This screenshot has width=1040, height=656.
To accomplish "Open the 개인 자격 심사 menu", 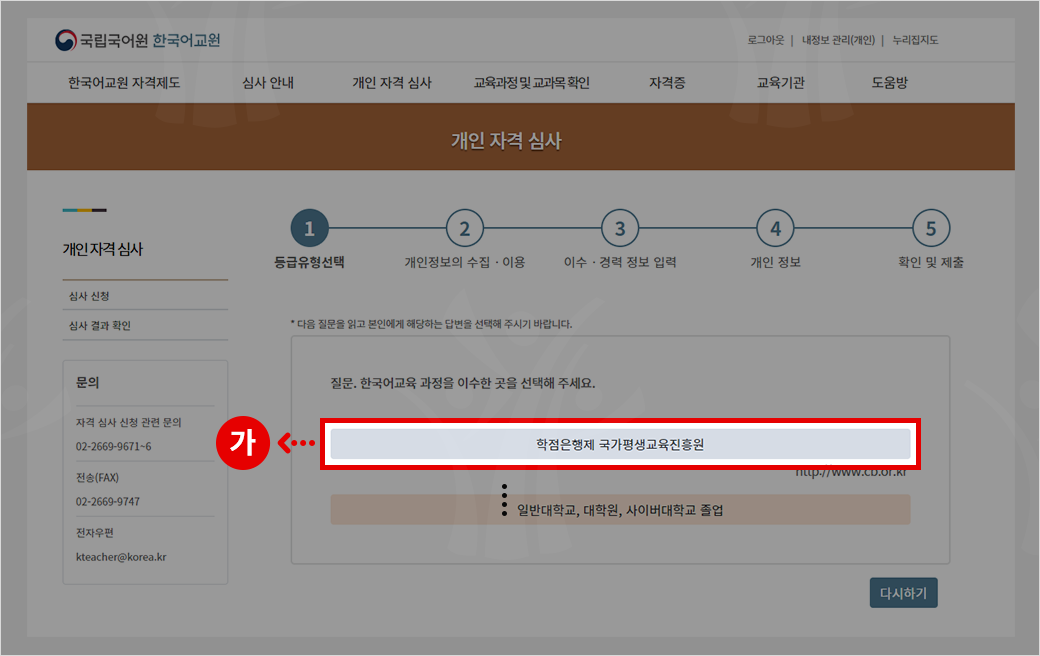I will pyautogui.click(x=392, y=83).
